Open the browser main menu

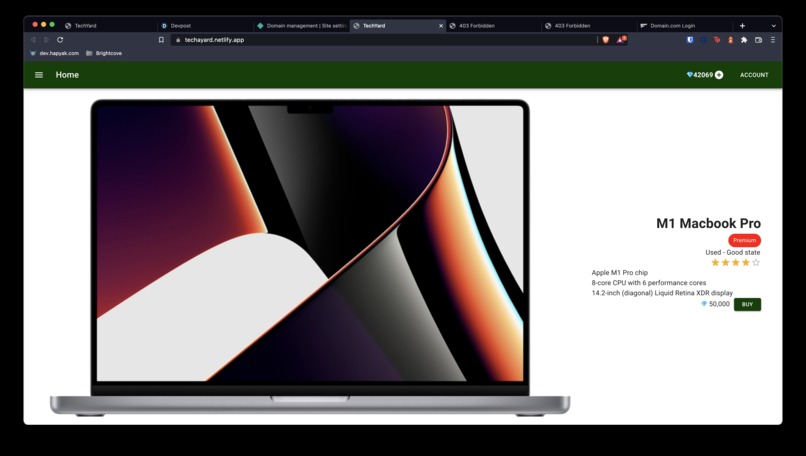pos(773,40)
